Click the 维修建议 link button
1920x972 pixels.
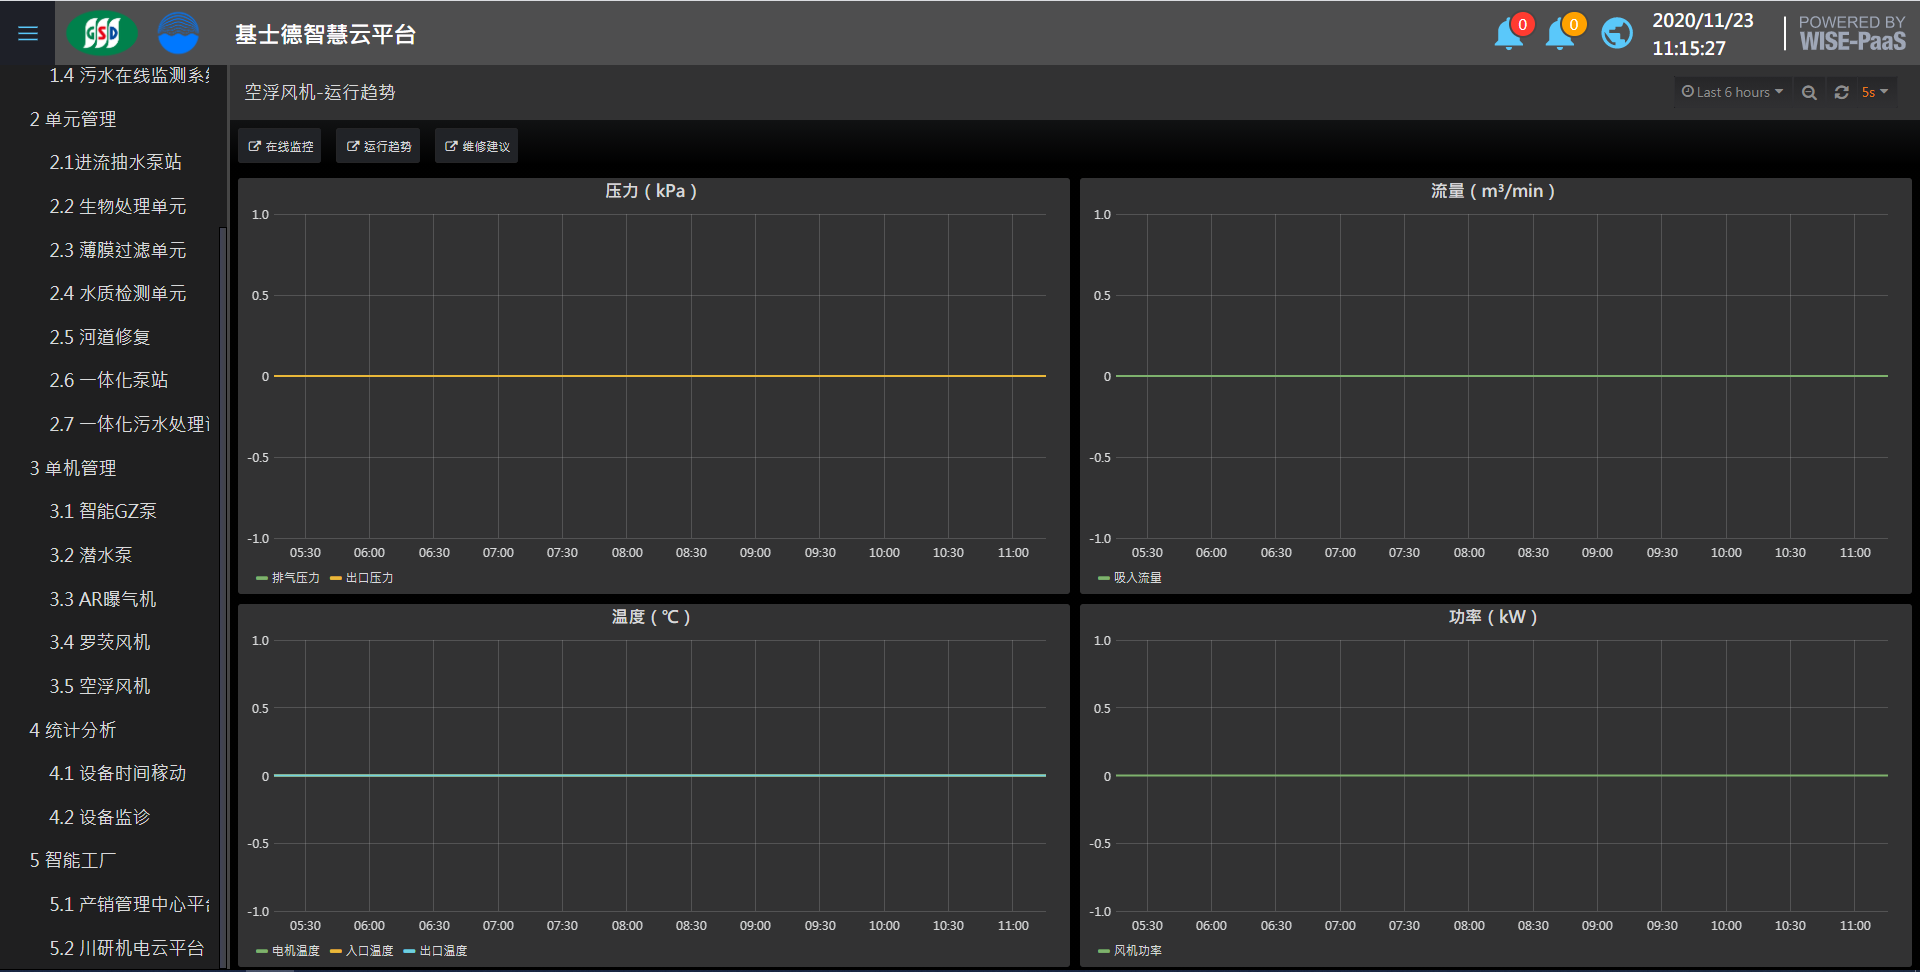coord(477,146)
